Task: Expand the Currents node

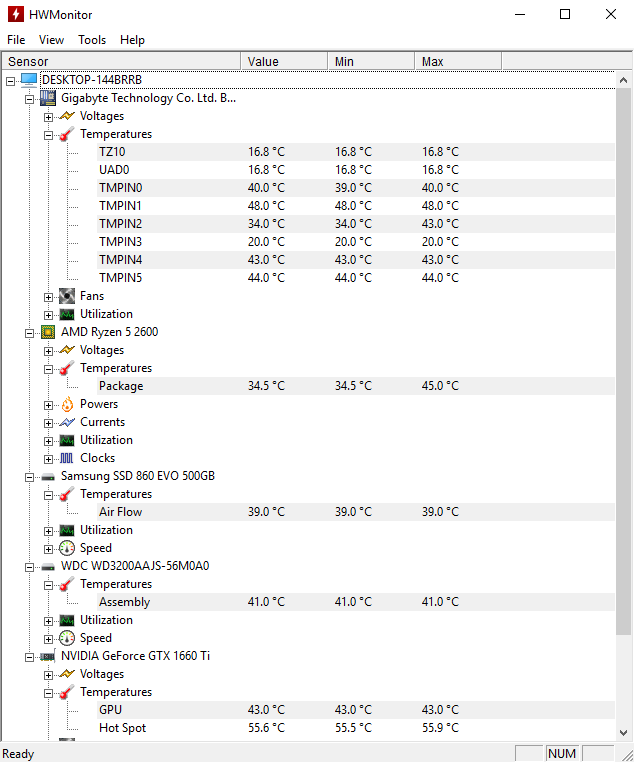Action: (x=49, y=423)
